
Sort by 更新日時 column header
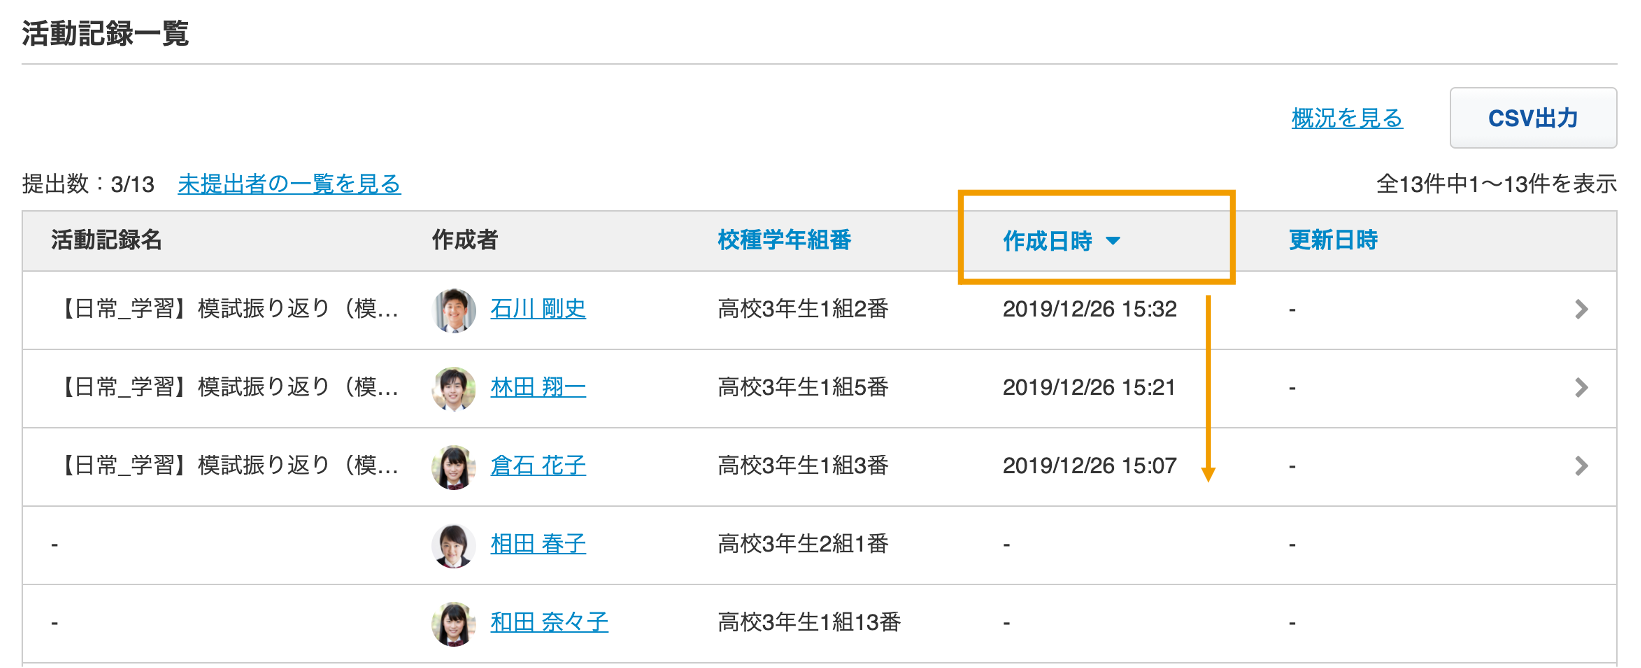tap(1333, 240)
